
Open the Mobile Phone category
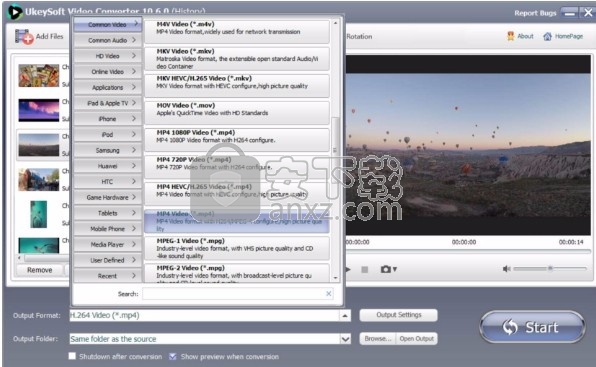(108, 229)
